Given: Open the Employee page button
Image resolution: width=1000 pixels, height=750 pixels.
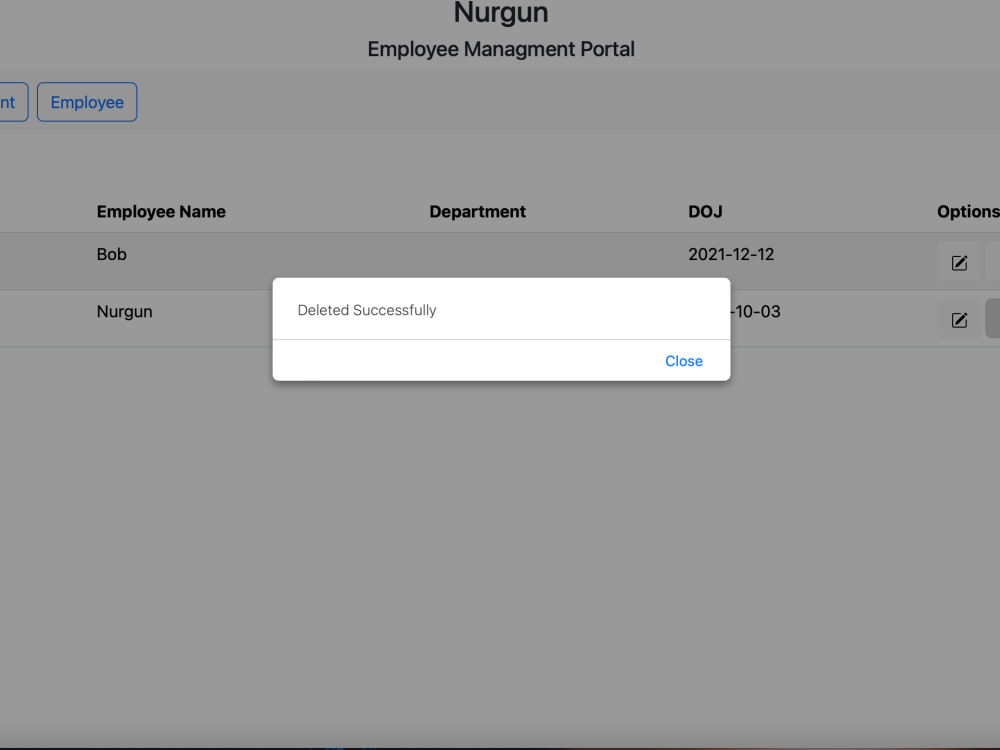Looking at the screenshot, I should point(87,102).
